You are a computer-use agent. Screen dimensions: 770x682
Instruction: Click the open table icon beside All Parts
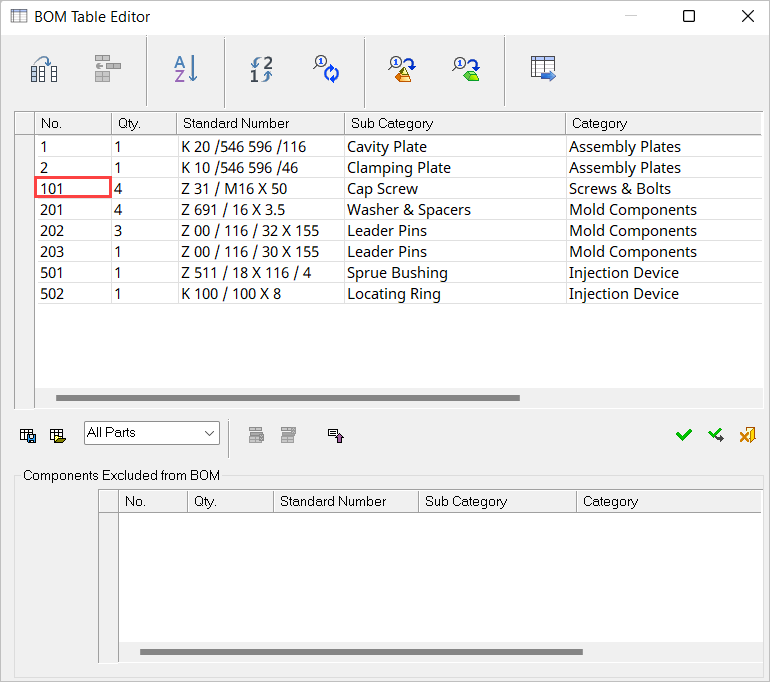click(x=58, y=435)
